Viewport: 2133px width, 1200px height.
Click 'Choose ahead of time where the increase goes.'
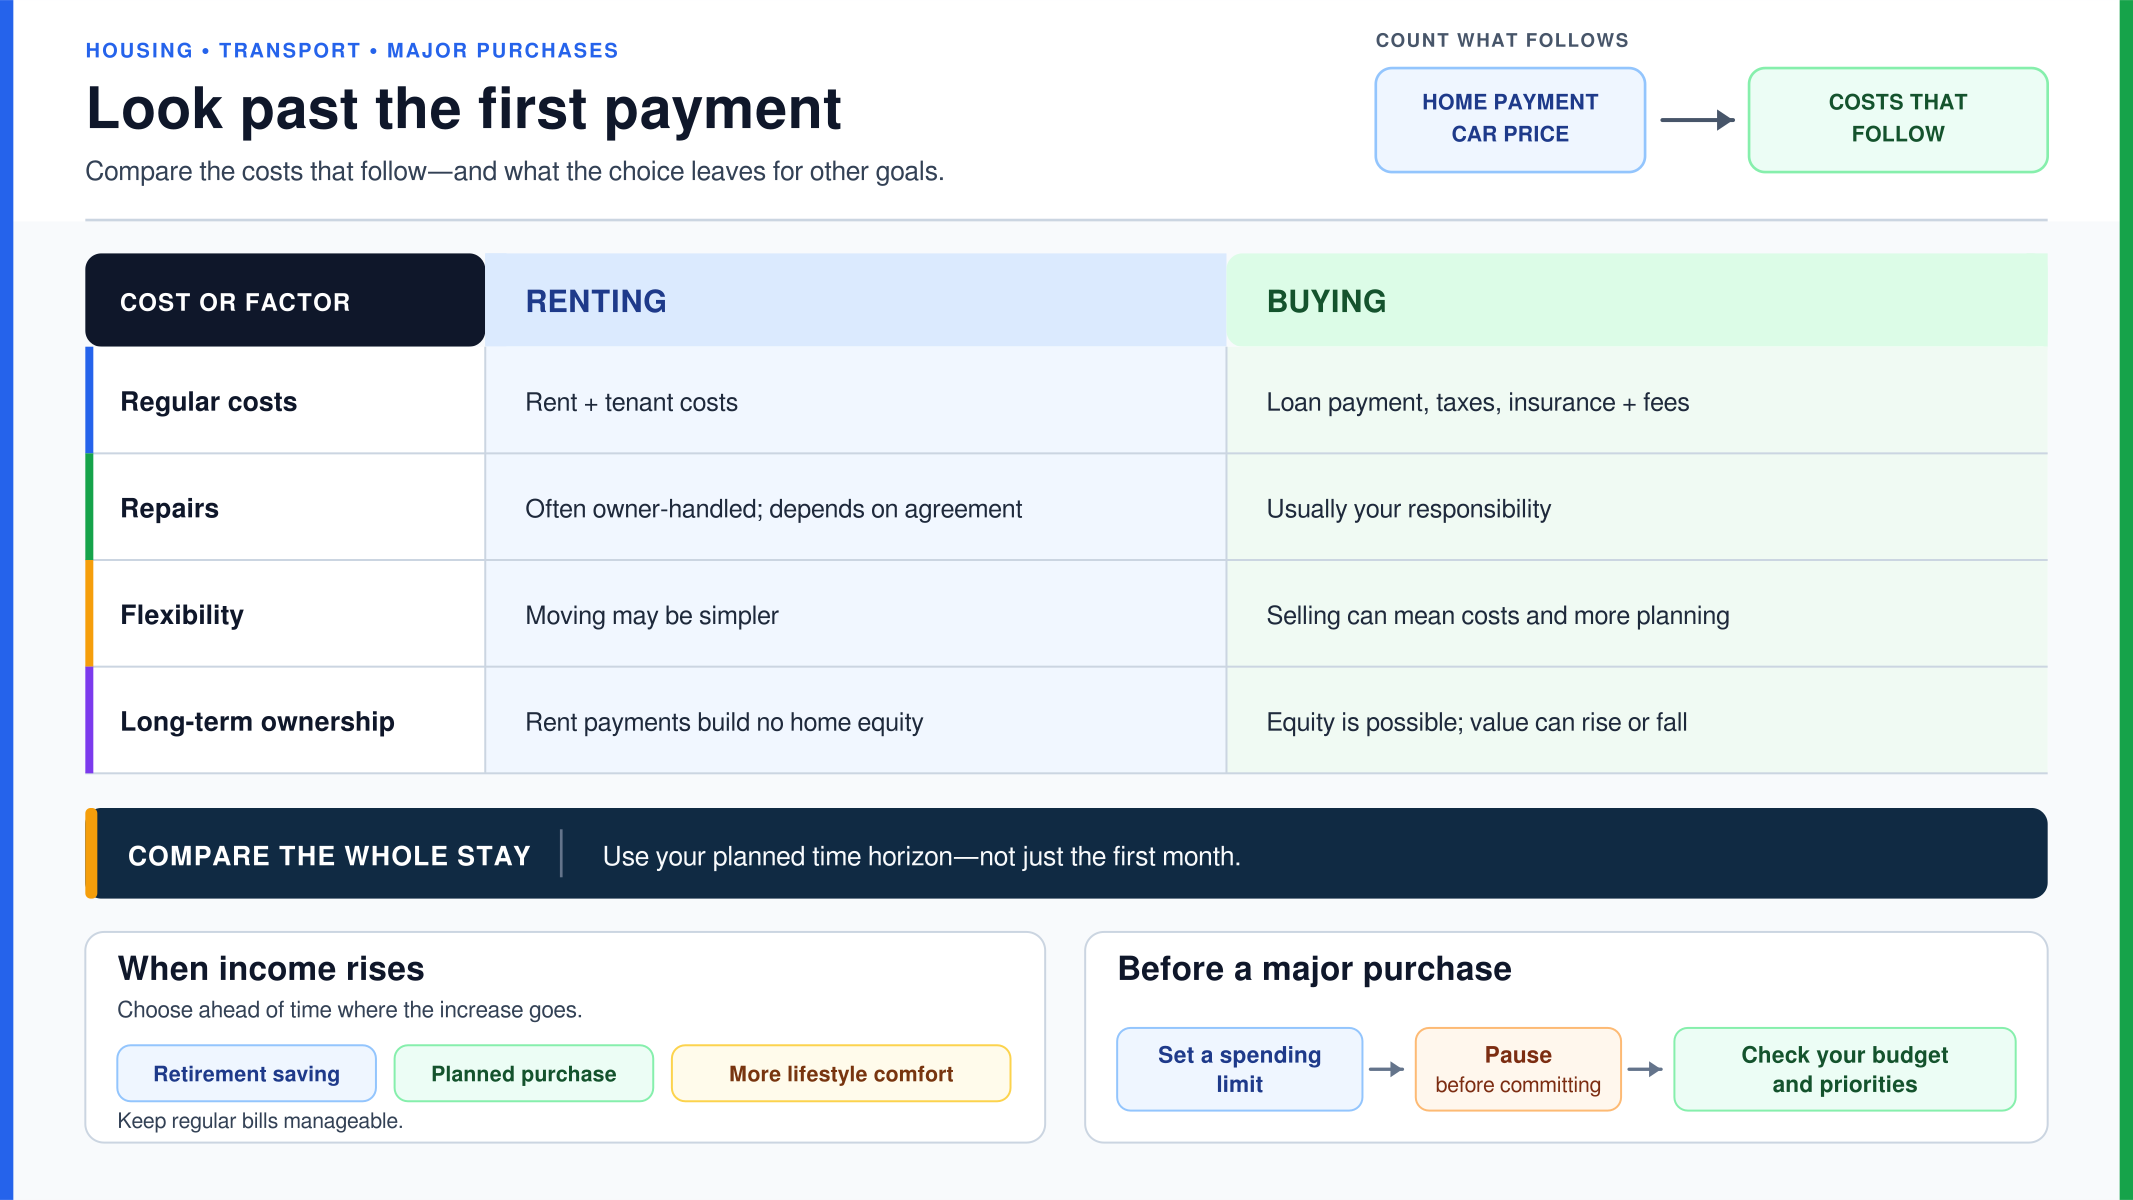tap(349, 1010)
